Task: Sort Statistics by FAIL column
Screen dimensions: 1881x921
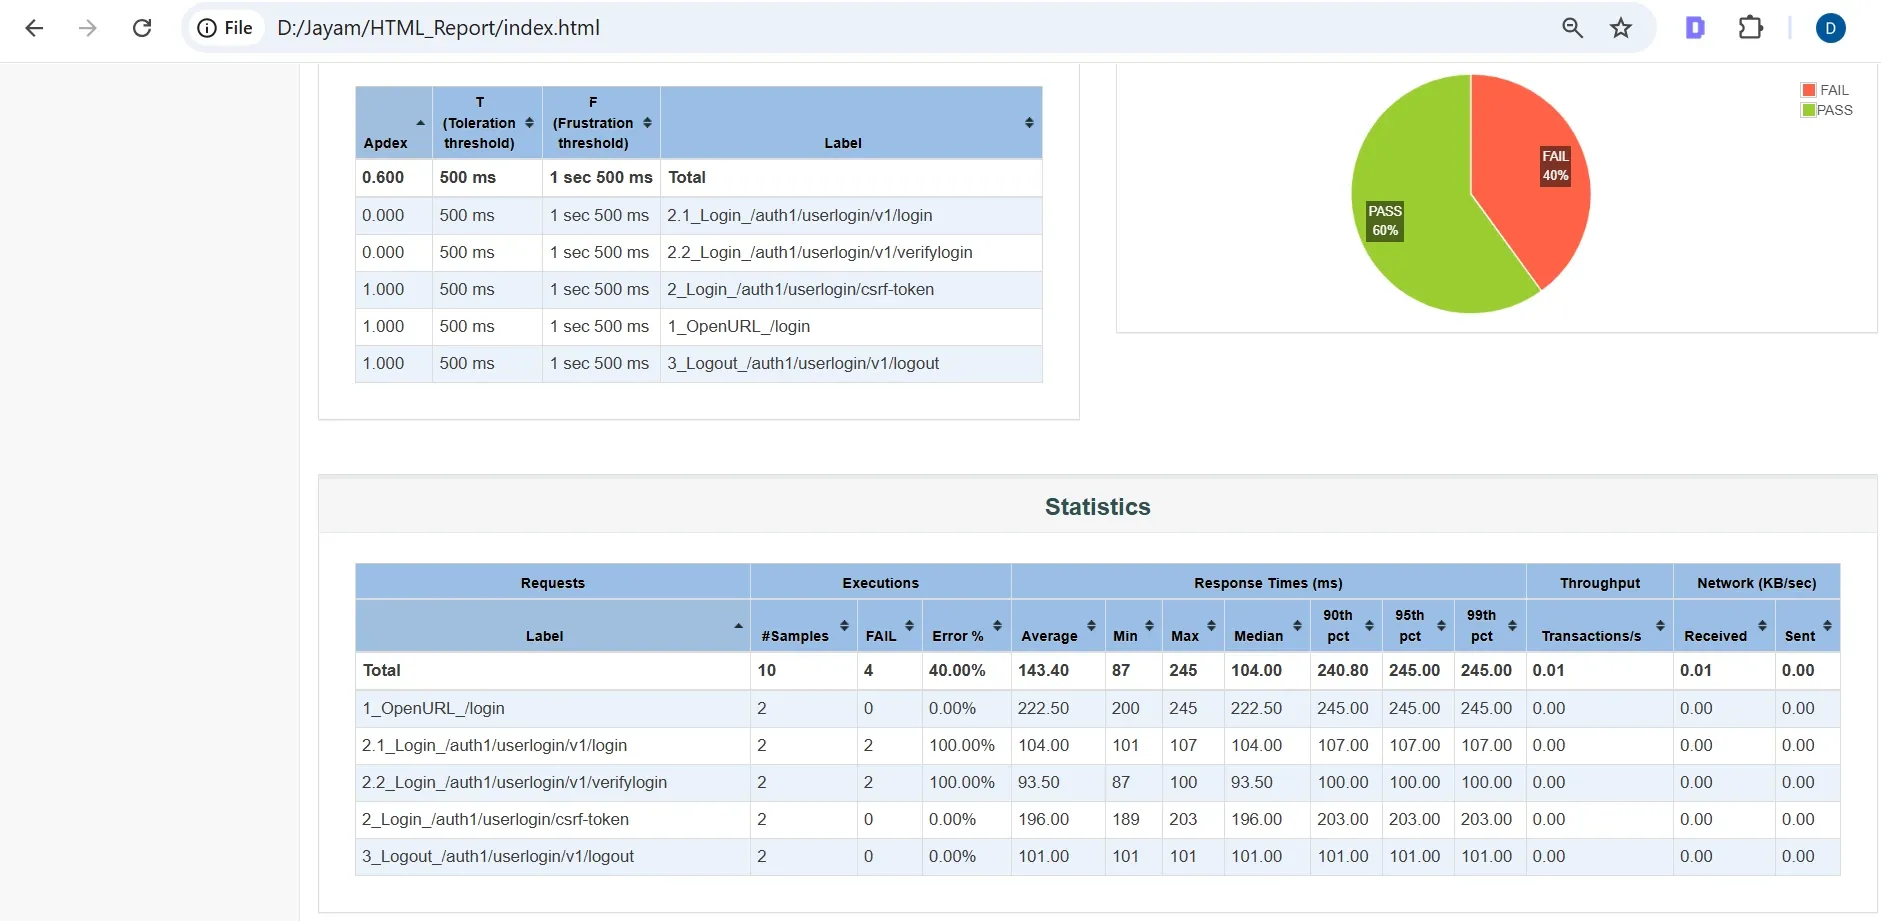Action: (x=889, y=626)
